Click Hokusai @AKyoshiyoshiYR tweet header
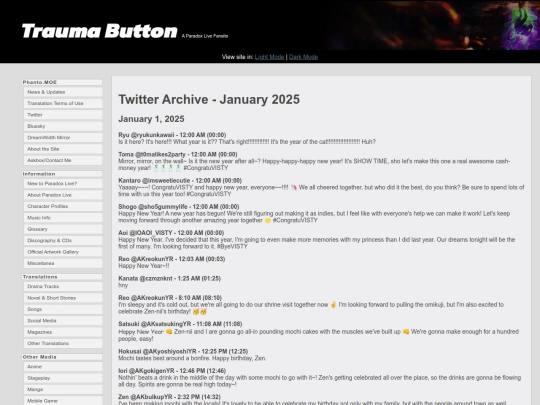 pyautogui.click(x=183, y=351)
